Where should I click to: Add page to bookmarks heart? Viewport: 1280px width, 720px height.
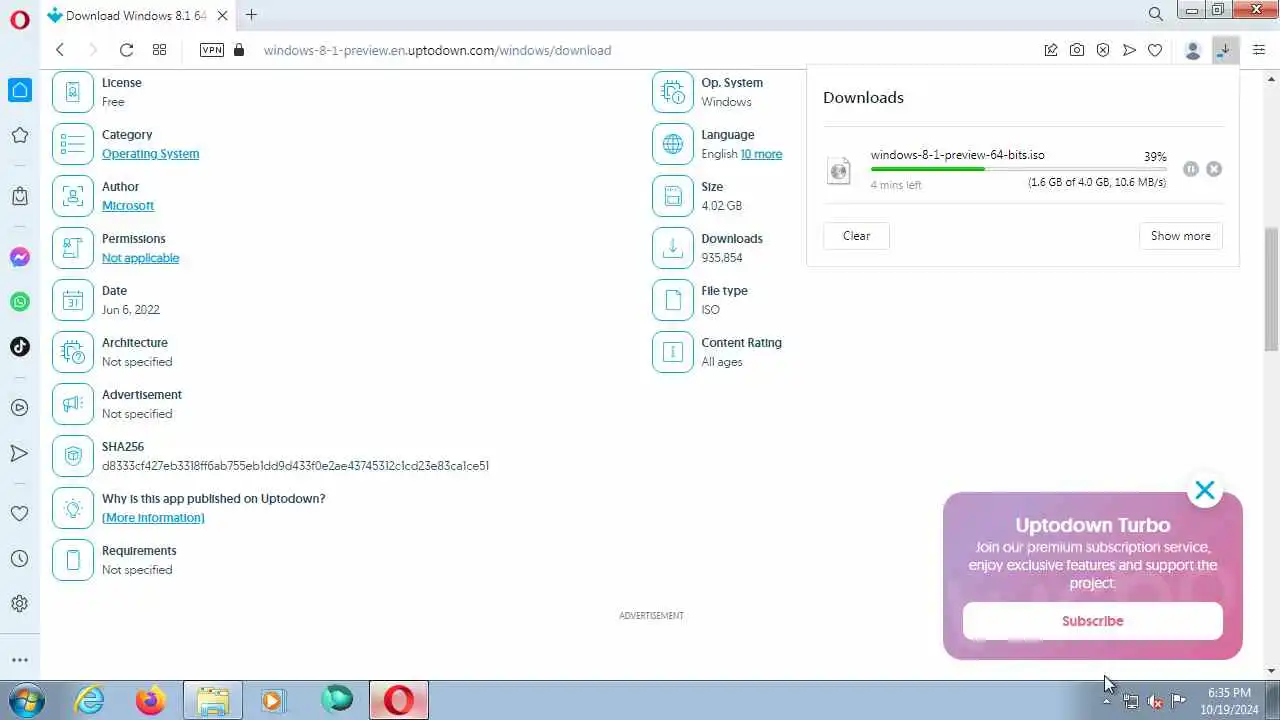click(x=1155, y=50)
